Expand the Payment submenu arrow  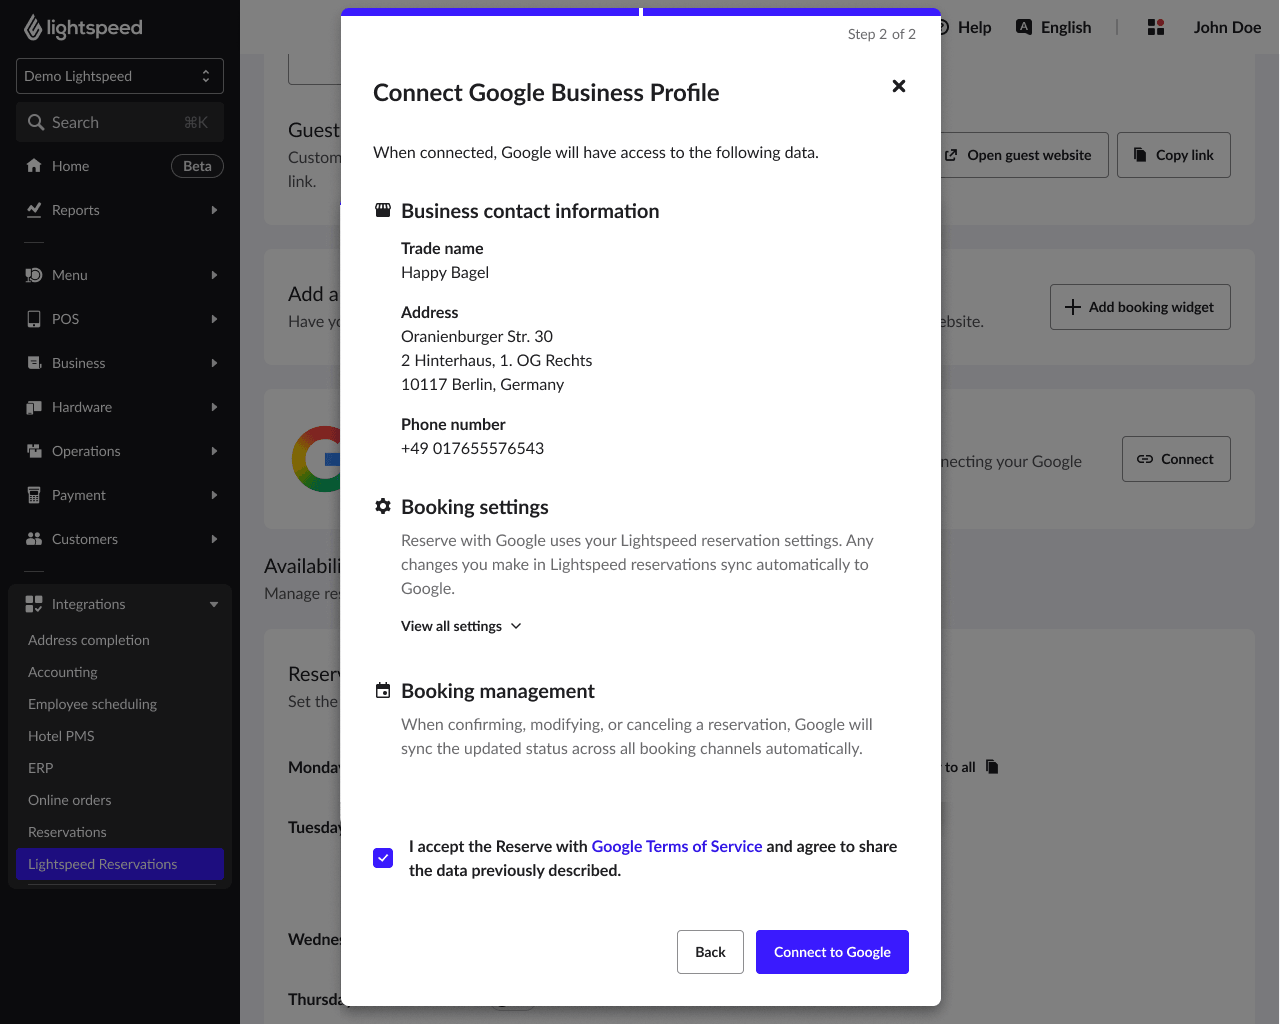pyautogui.click(x=214, y=495)
